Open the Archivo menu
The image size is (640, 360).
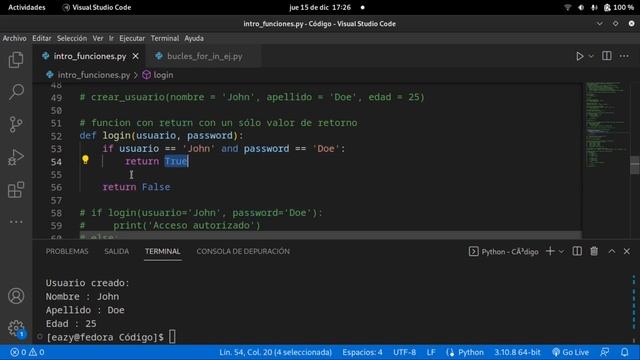tap(15, 38)
